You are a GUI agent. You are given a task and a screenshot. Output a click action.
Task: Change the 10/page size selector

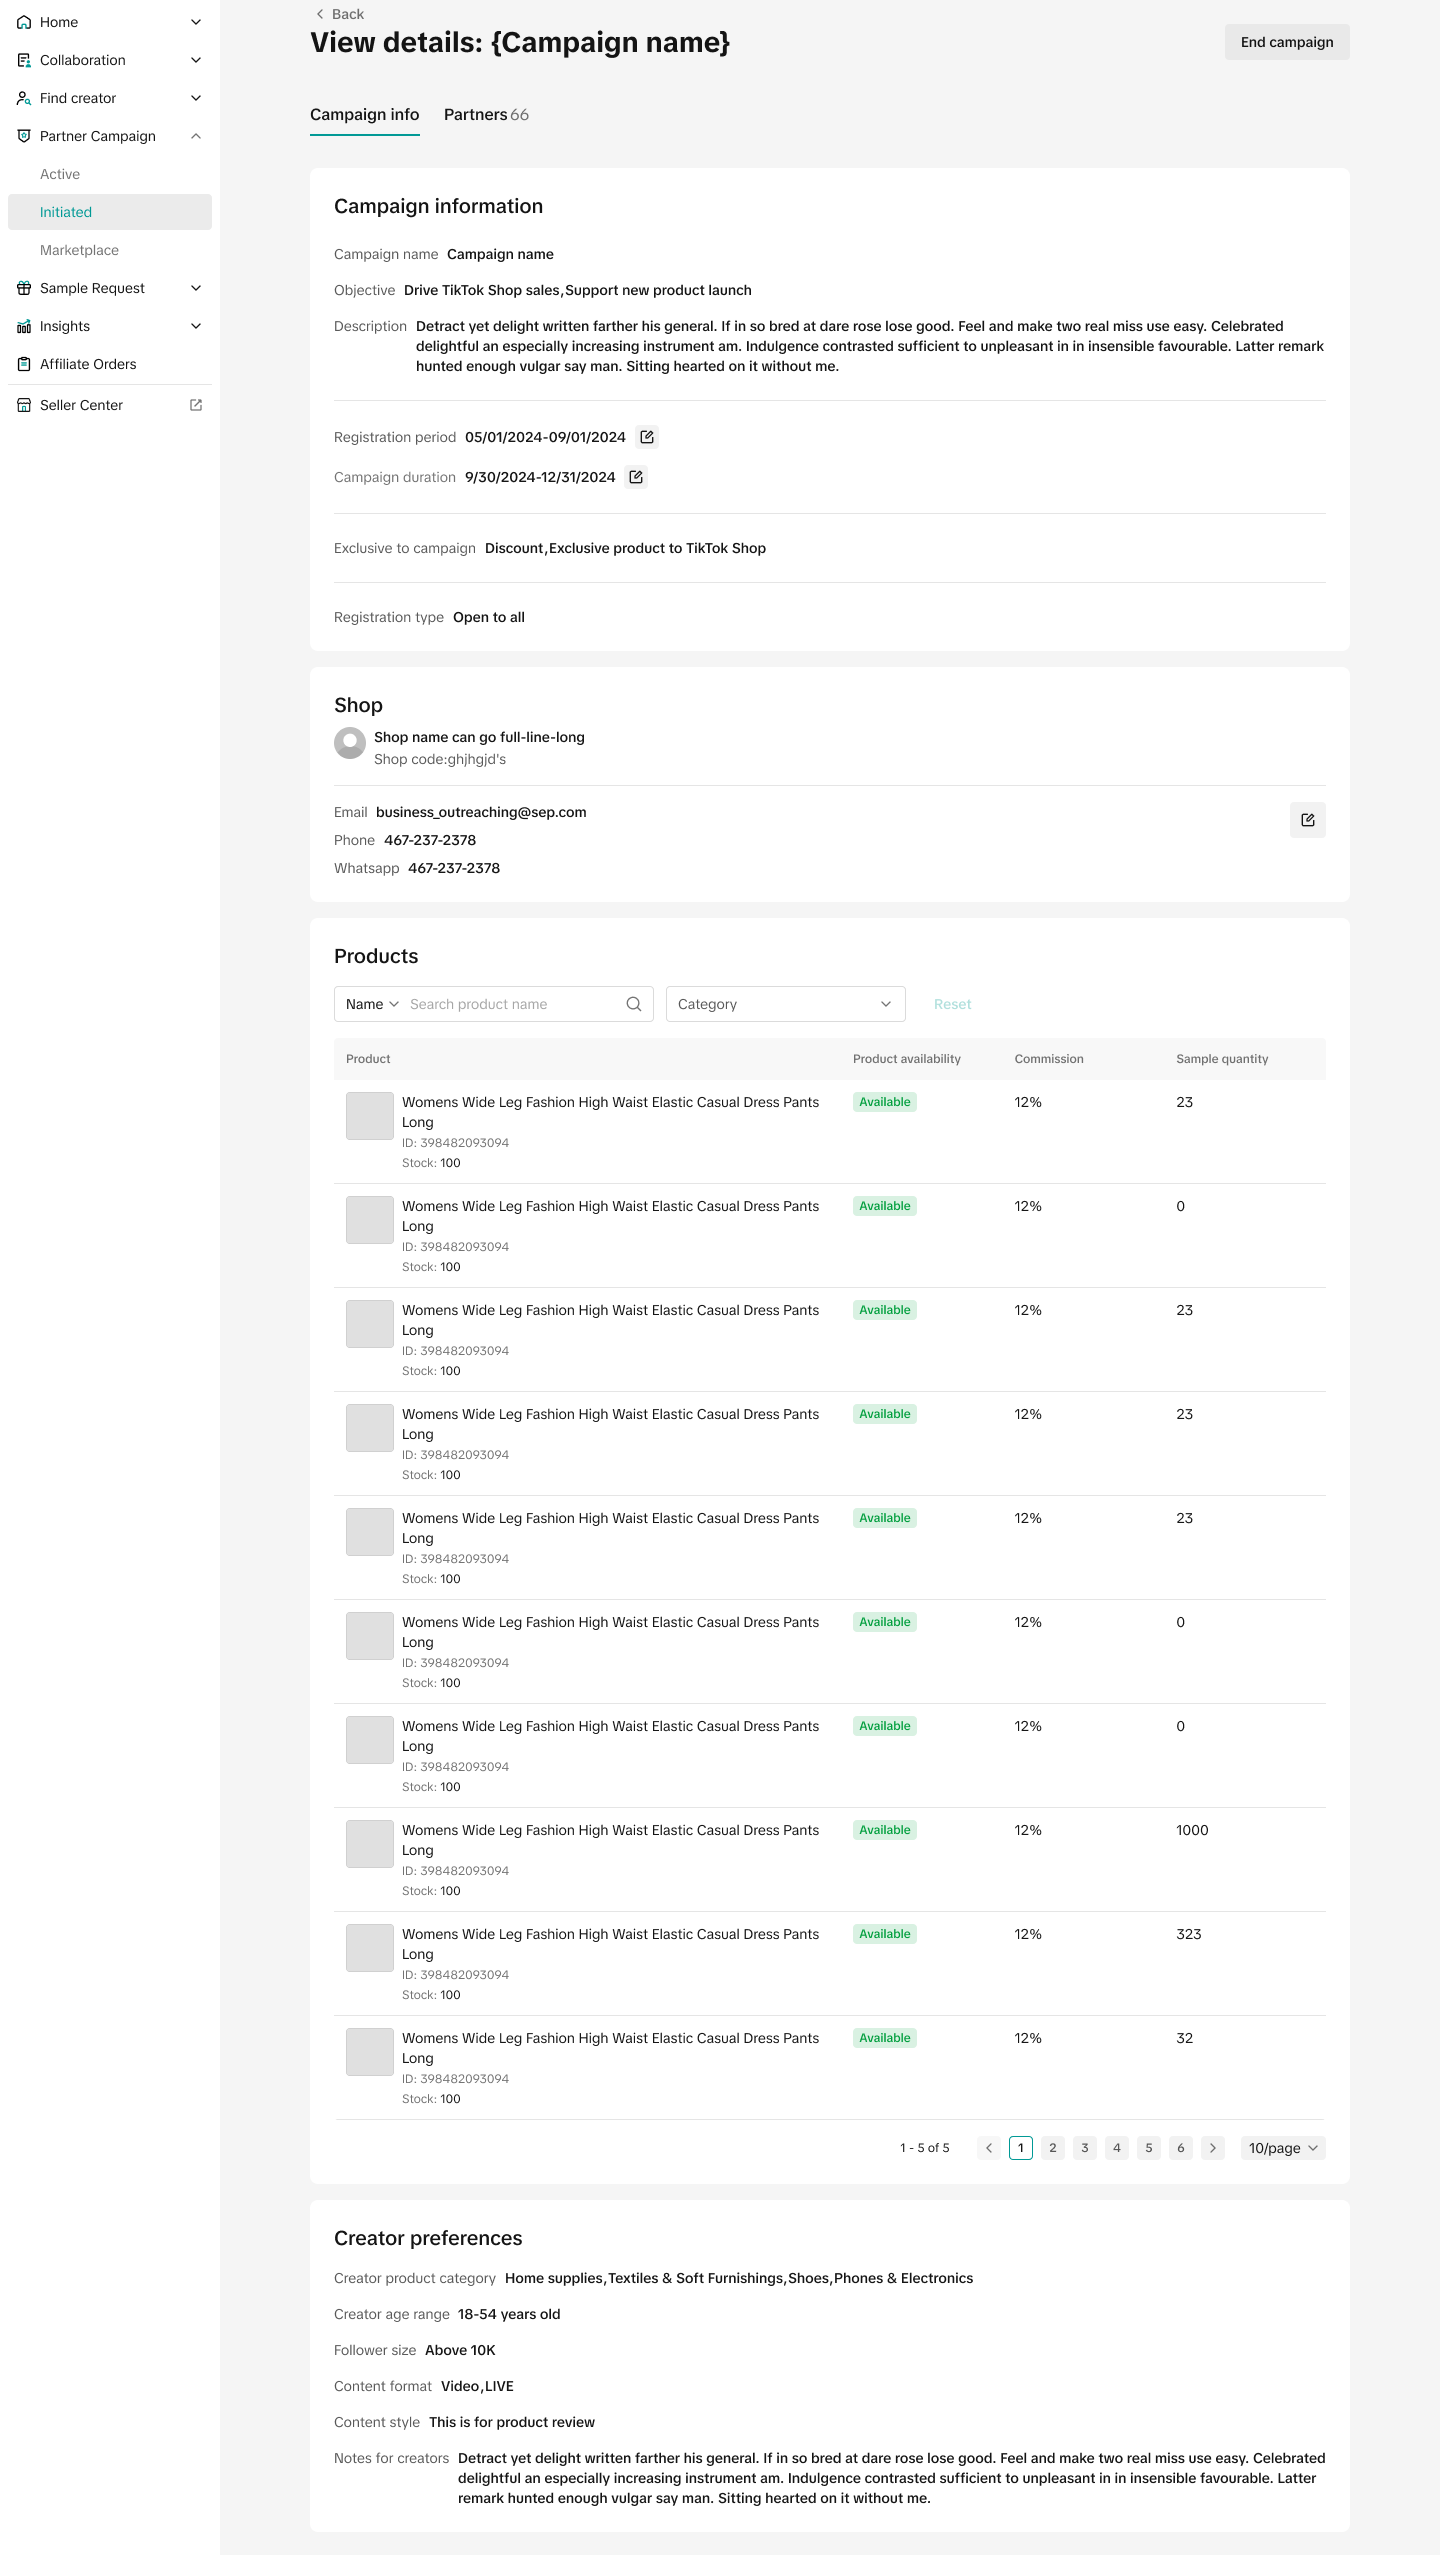(x=1283, y=2148)
